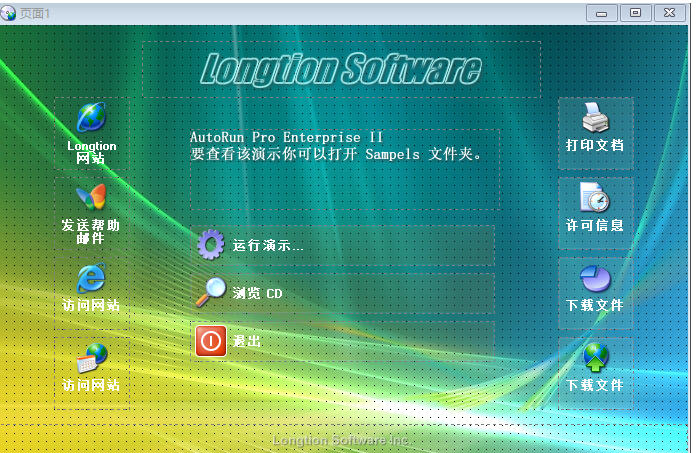699x453 pixels.
Task: Click the Internet Explorer icon for 访问网站
Action: click(91, 278)
